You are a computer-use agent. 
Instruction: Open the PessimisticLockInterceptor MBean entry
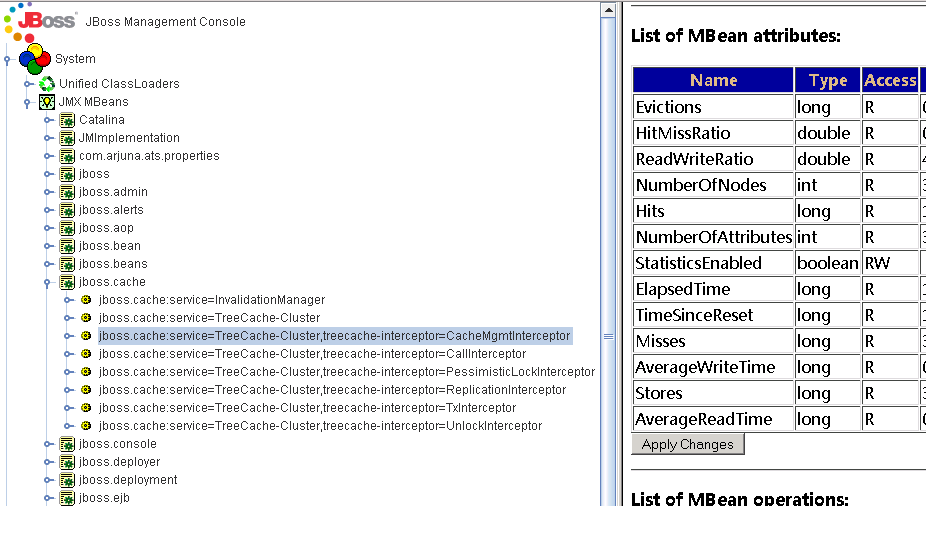[347, 372]
